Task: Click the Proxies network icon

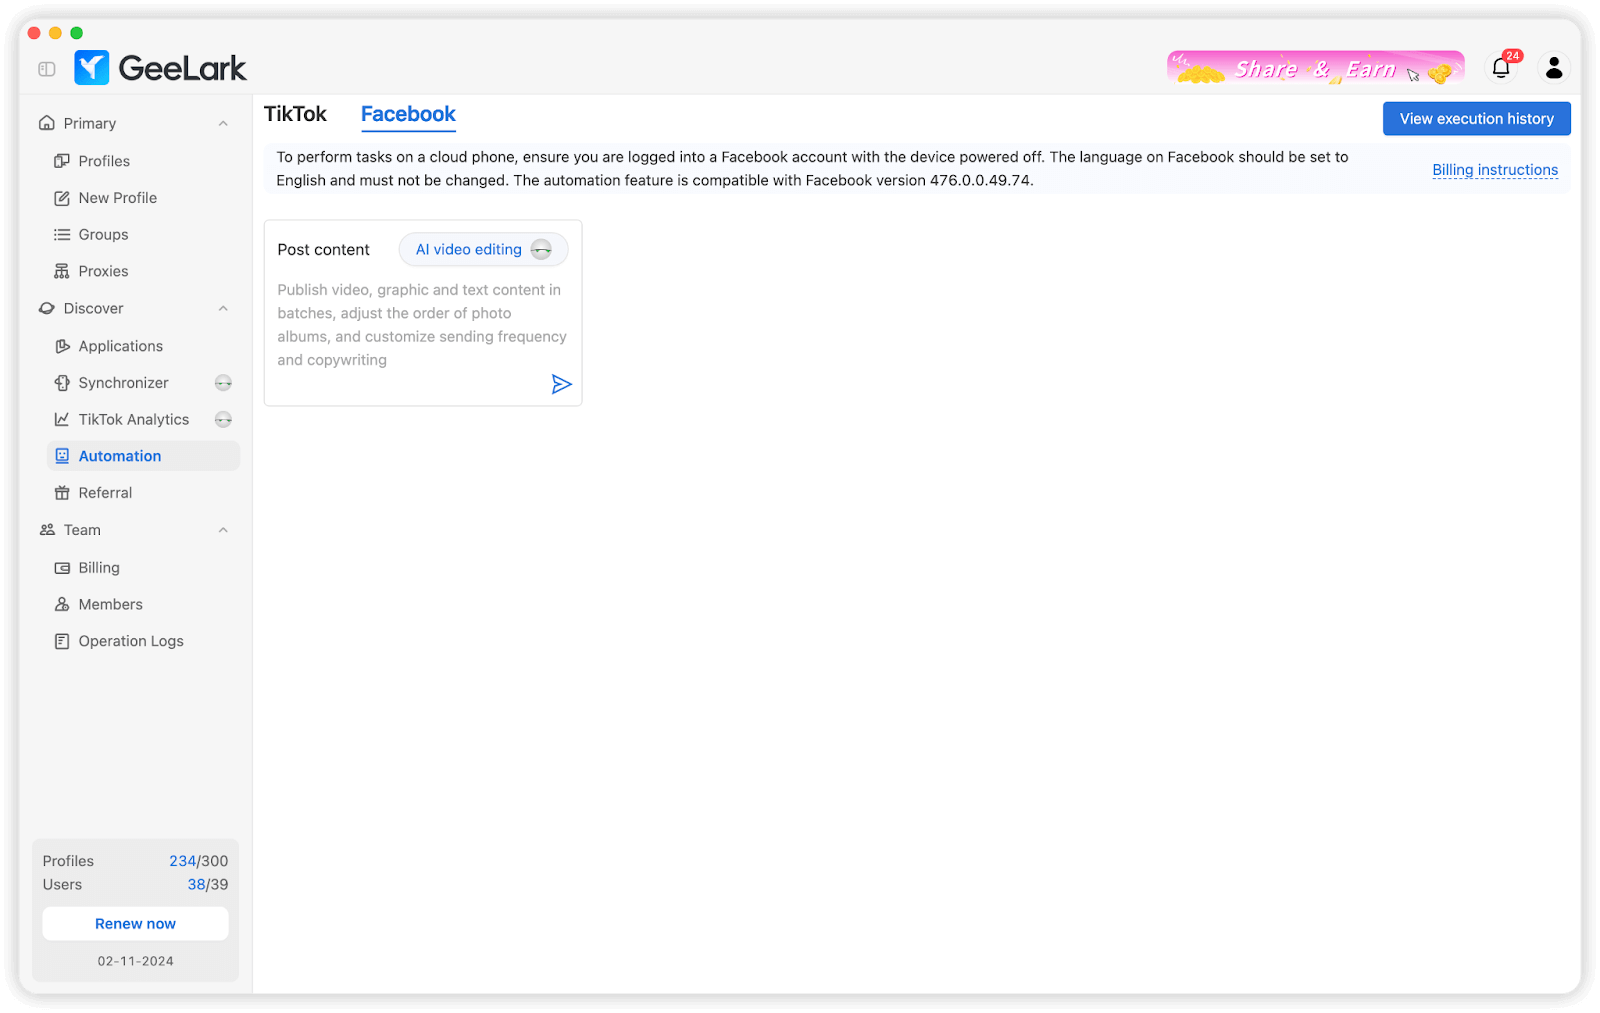Action: [x=62, y=271]
